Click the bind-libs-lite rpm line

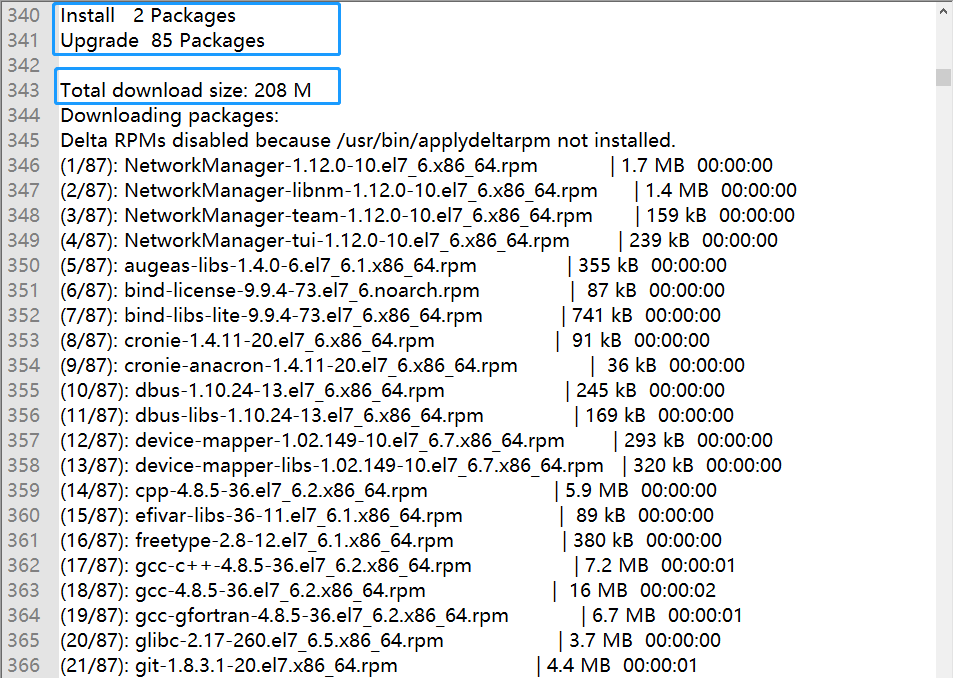click(x=390, y=315)
